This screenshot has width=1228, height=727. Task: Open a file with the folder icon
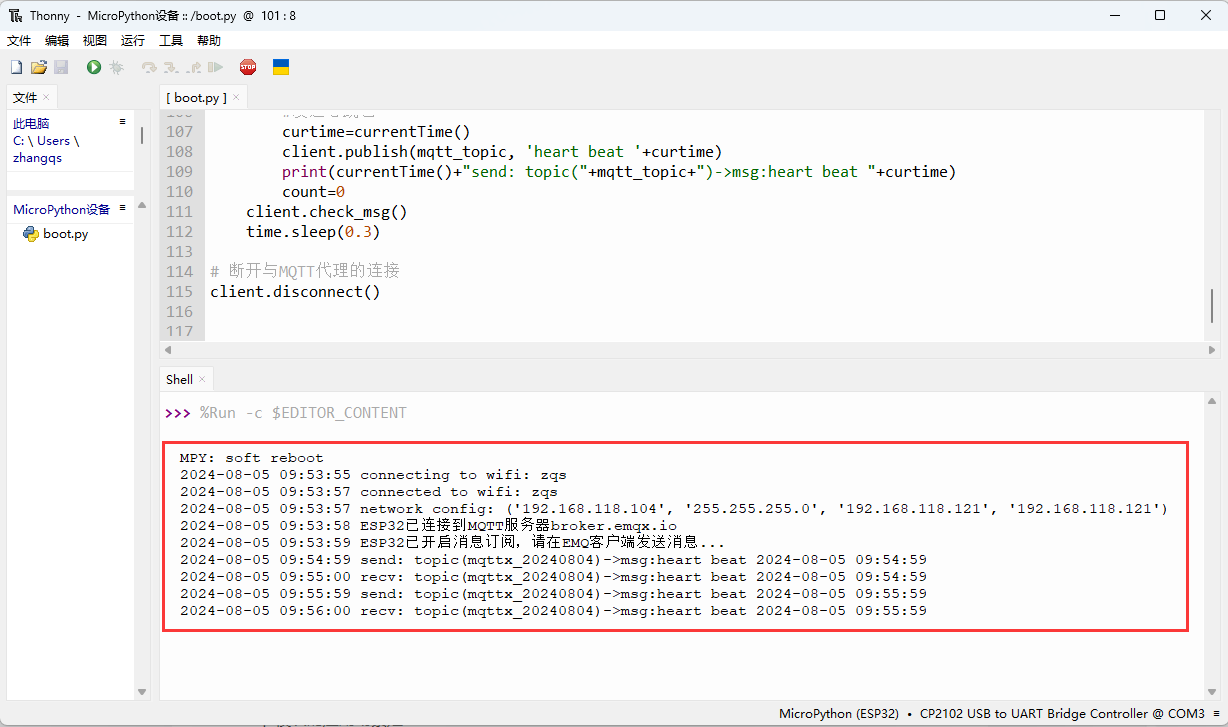(38, 67)
